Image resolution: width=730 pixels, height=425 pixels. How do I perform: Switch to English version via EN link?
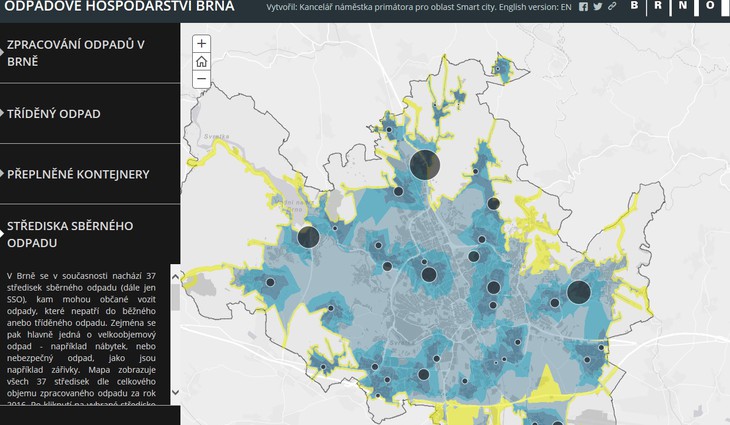click(x=566, y=7)
